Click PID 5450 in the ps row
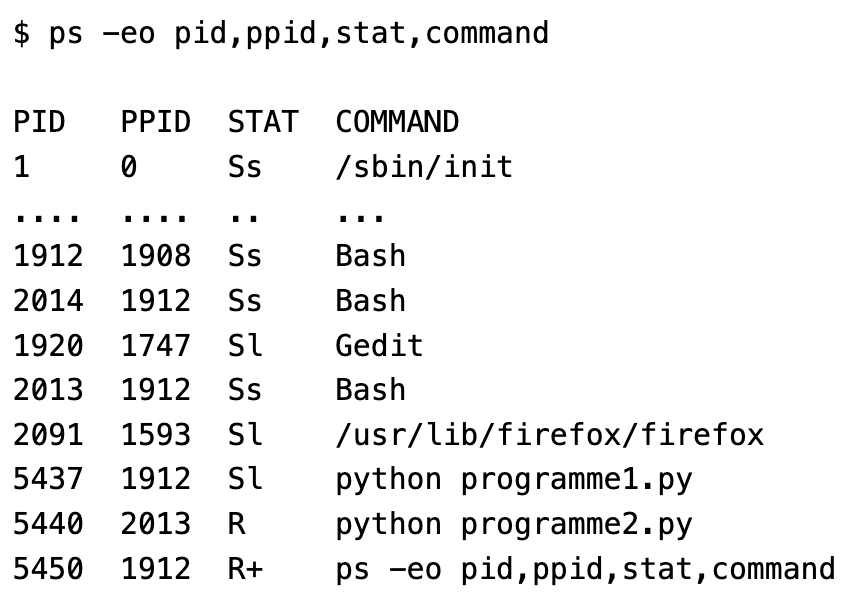This screenshot has width=862, height=600. (48, 568)
